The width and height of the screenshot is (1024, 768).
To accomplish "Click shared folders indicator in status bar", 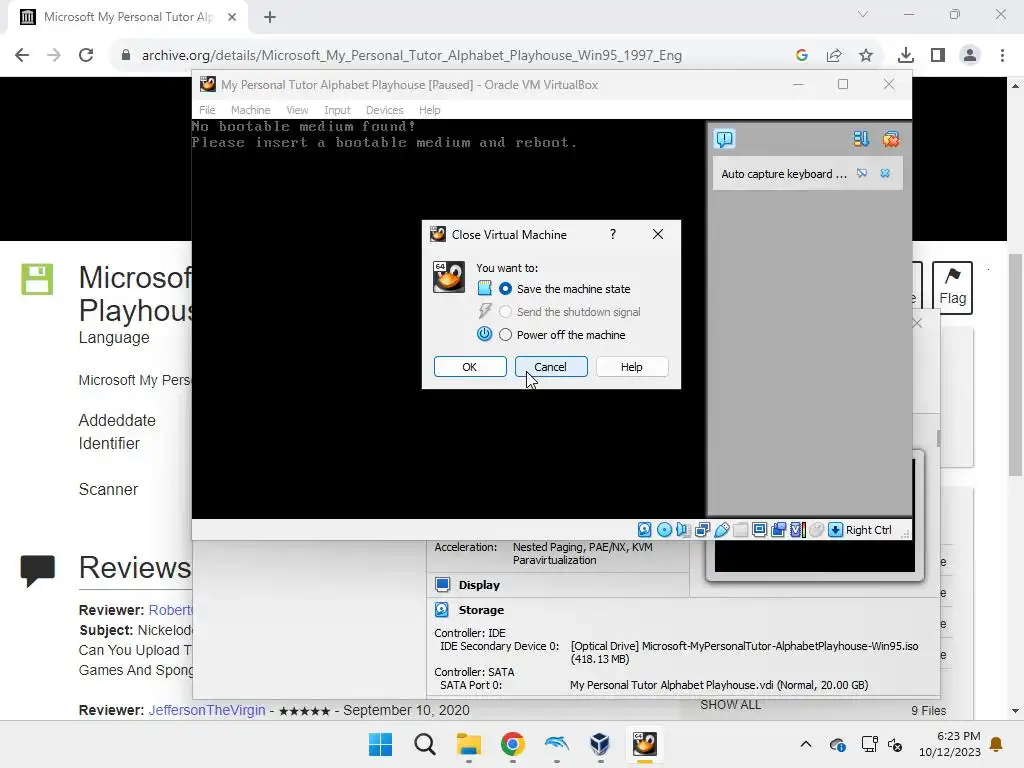I will (x=740, y=530).
